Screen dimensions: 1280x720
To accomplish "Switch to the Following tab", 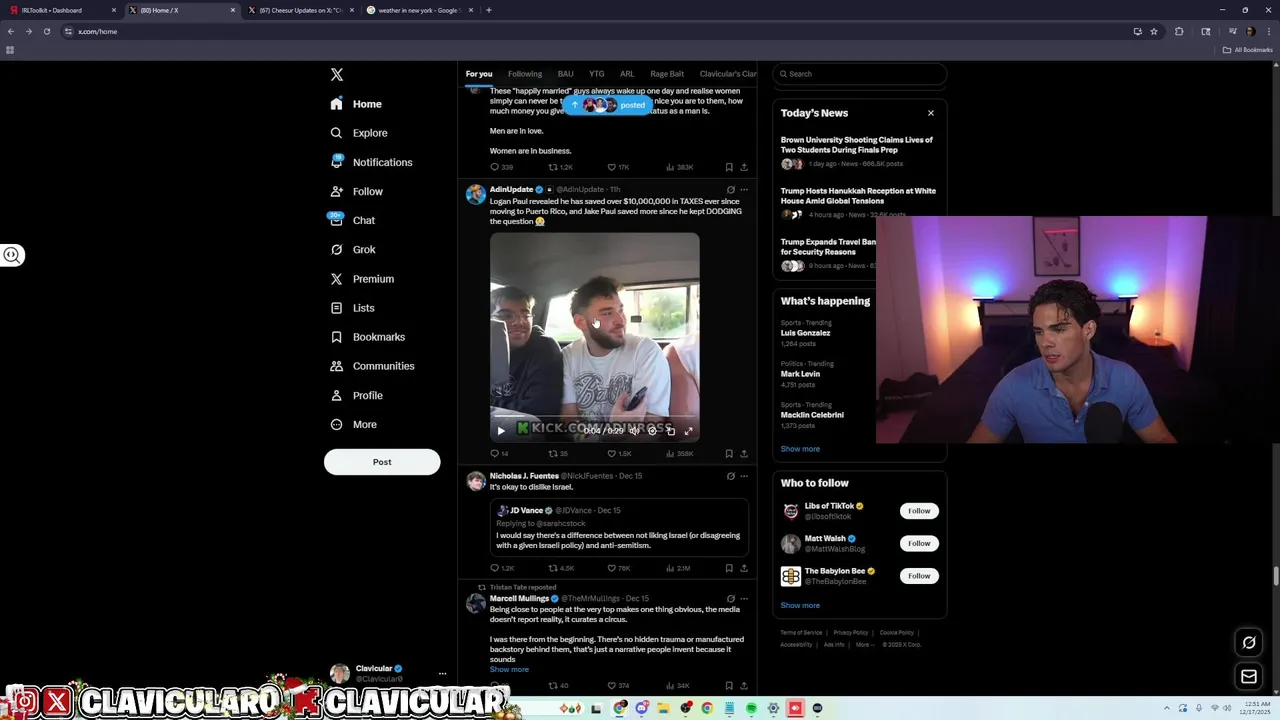I will coord(525,74).
